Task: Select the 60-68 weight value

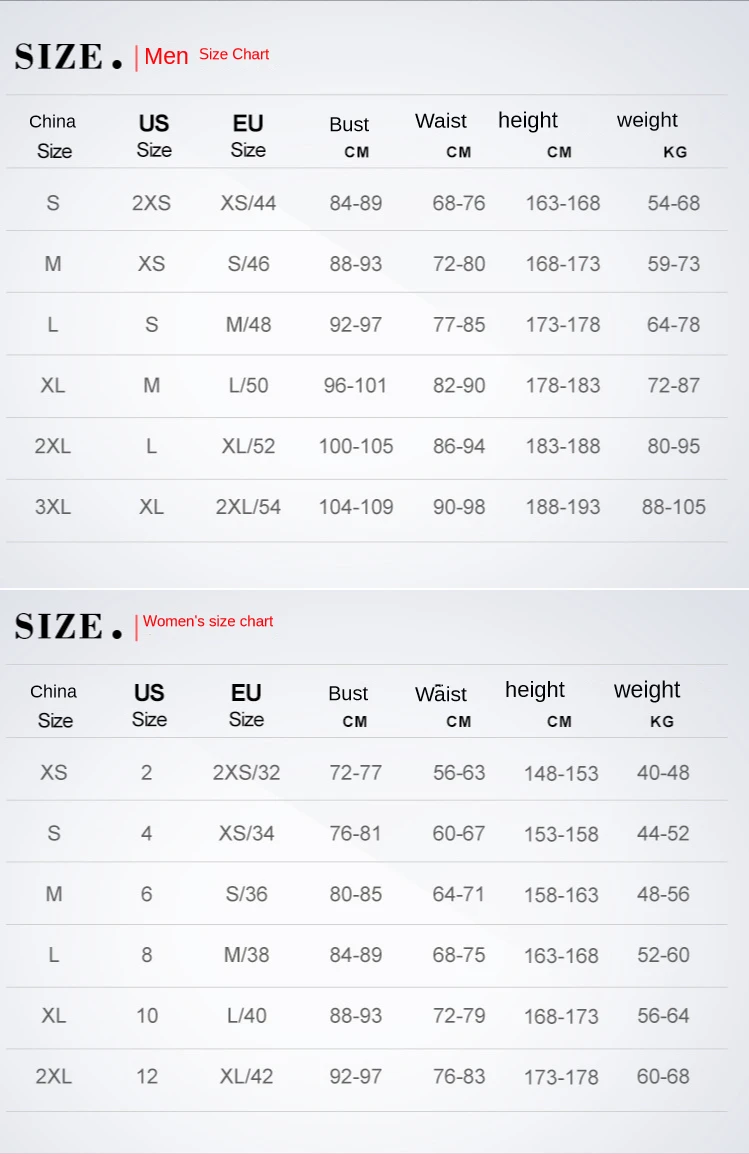Action: pos(663,1076)
